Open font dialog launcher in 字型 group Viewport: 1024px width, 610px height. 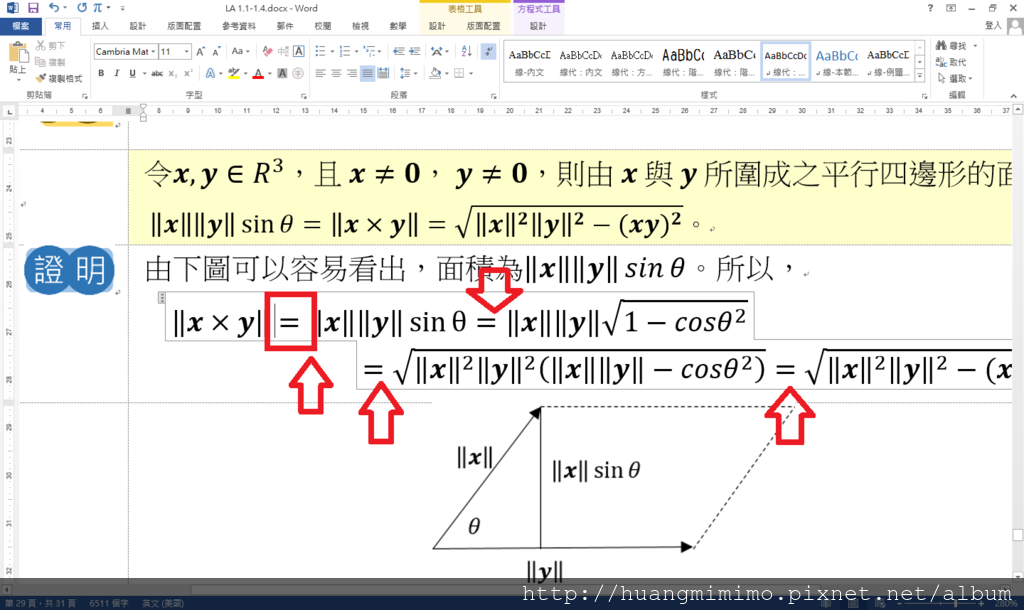point(304,96)
